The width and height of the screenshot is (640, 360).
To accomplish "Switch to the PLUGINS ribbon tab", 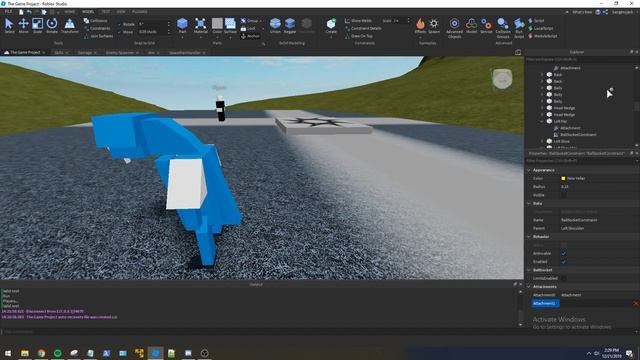I will point(140,12).
